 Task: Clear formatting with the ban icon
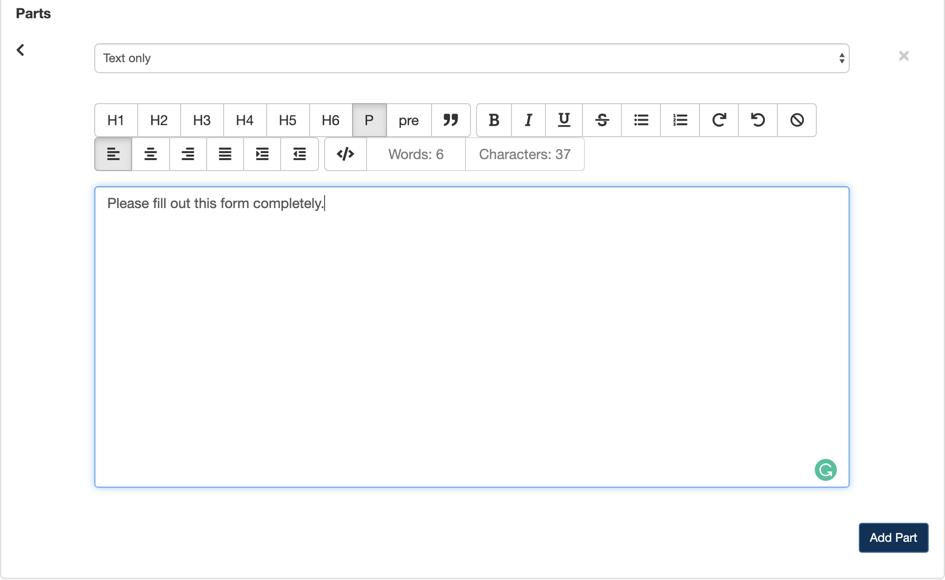[797, 120]
